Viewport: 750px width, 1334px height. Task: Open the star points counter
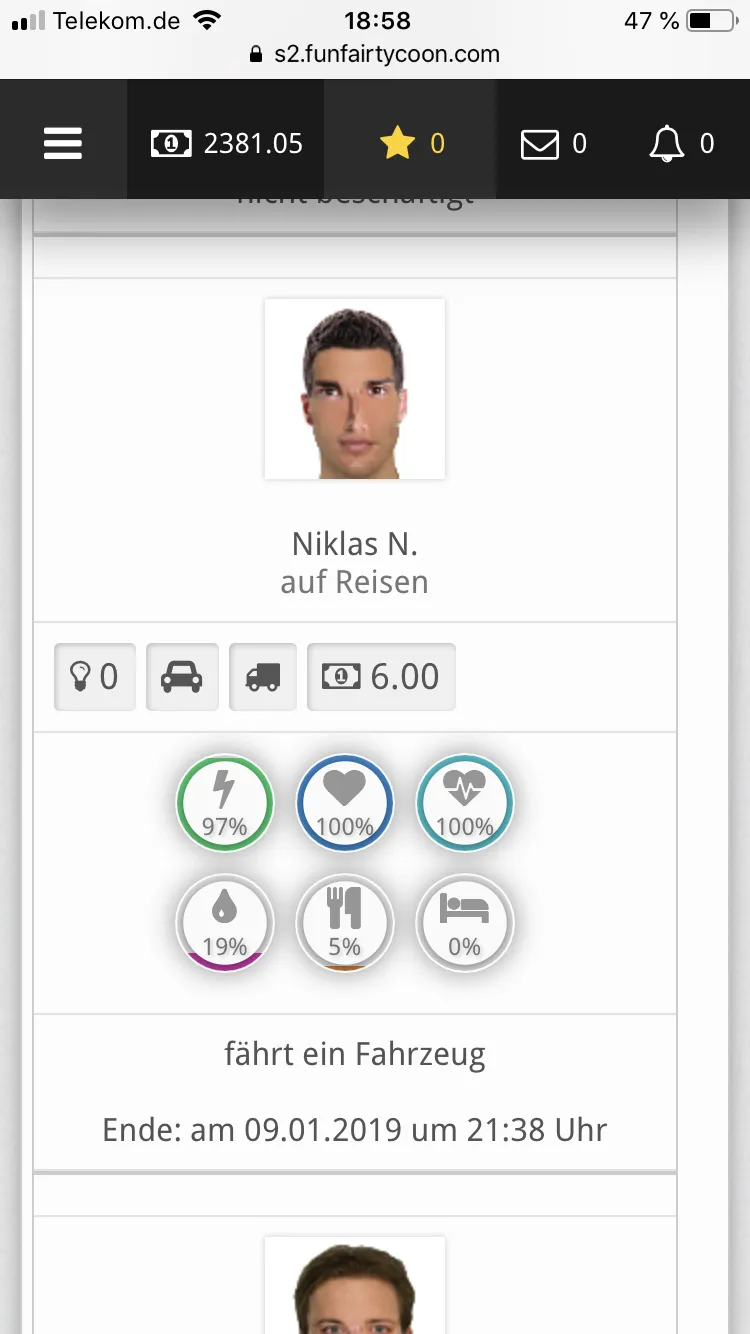click(411, 144)
